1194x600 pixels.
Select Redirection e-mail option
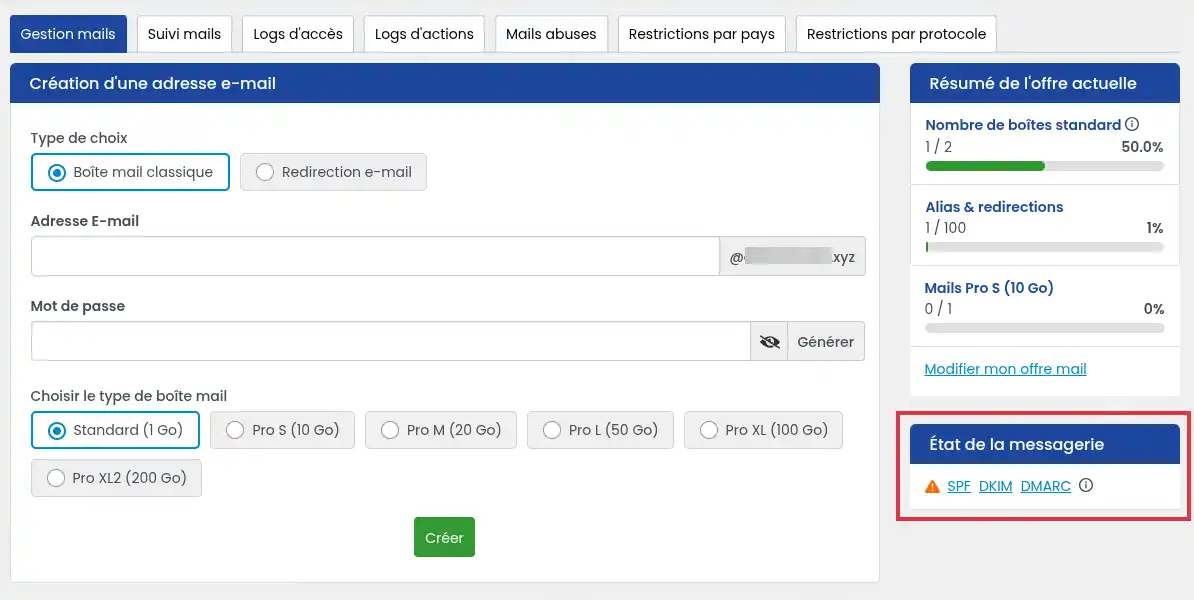click(x=334, y=172)
